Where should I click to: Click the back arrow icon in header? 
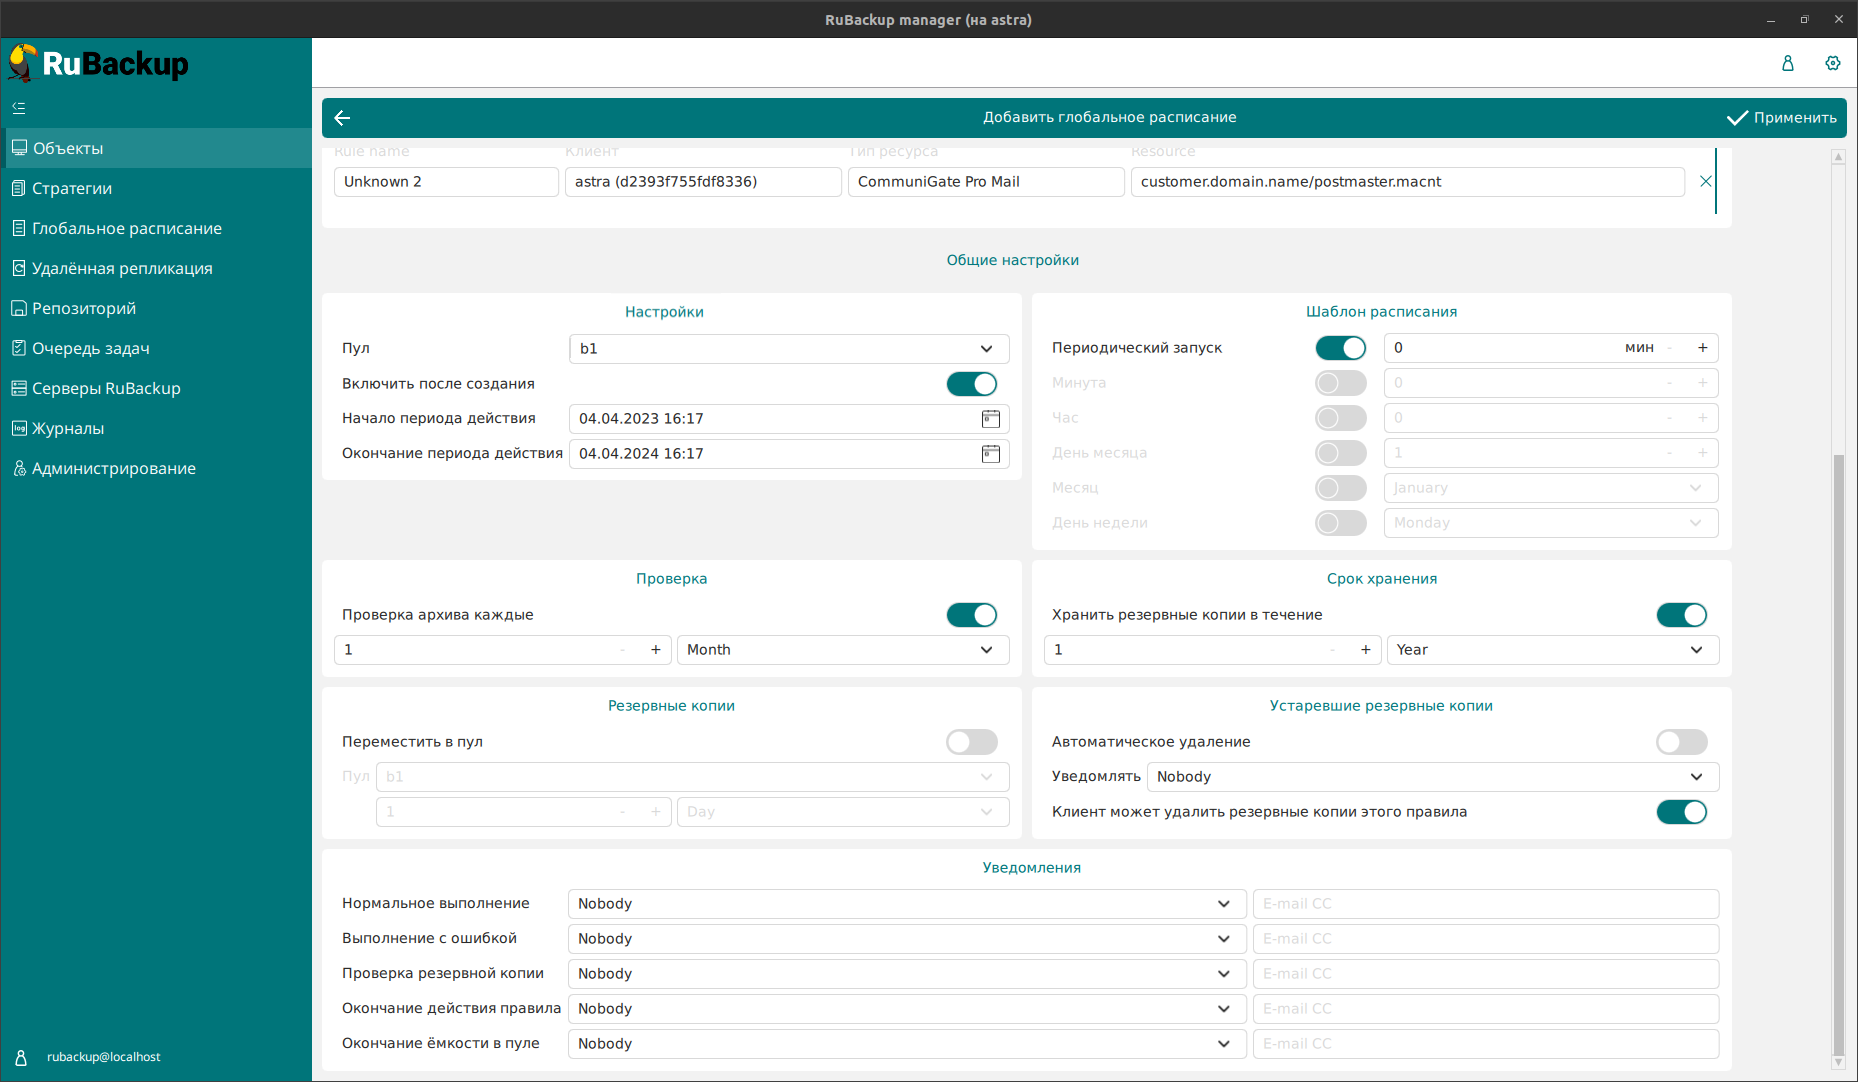point(342,118)
